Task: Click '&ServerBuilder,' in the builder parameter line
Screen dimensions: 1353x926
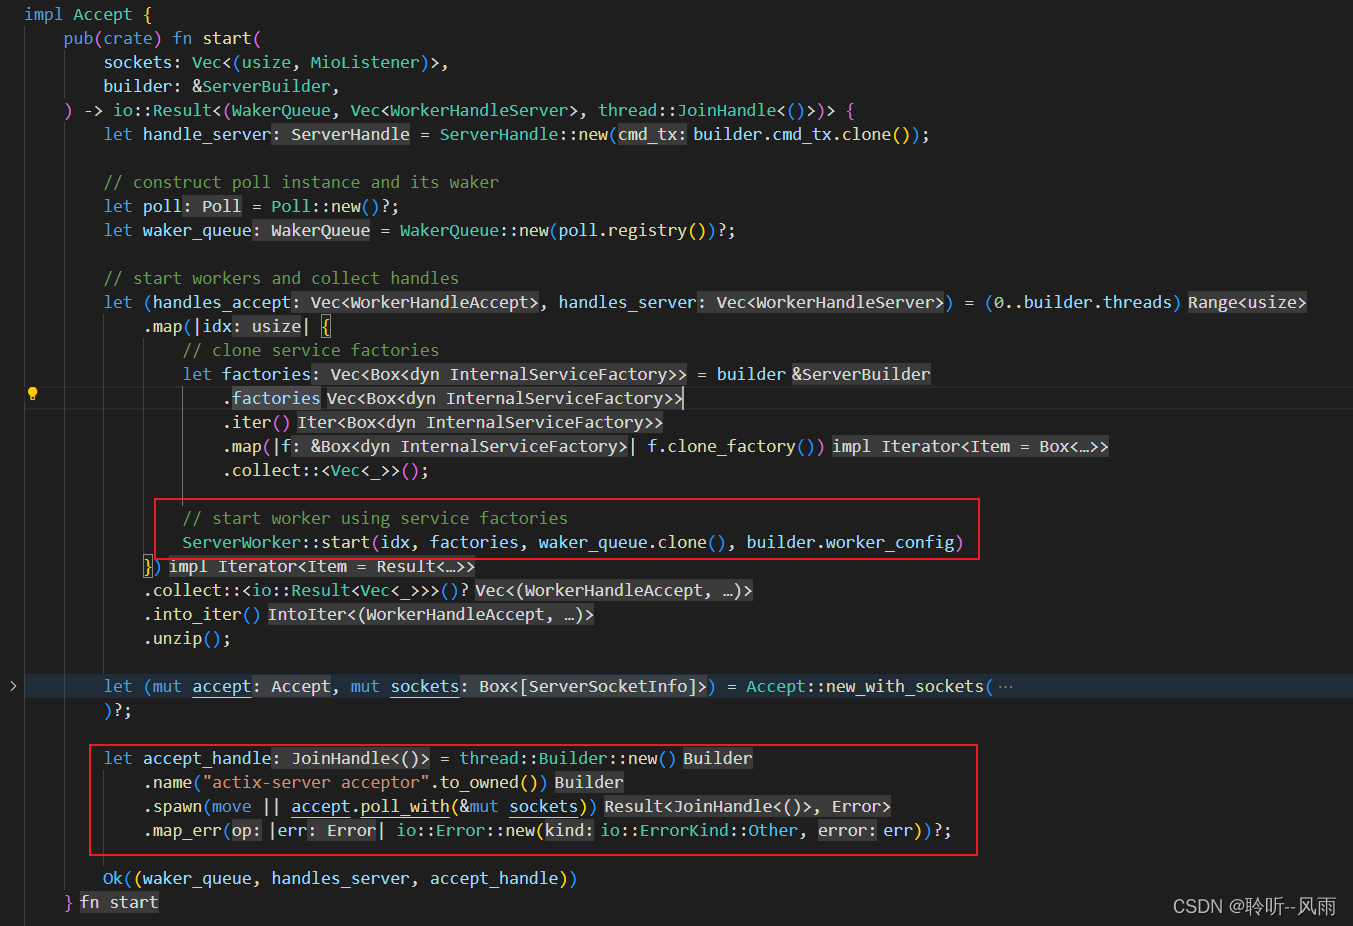Action: (266, 86)
